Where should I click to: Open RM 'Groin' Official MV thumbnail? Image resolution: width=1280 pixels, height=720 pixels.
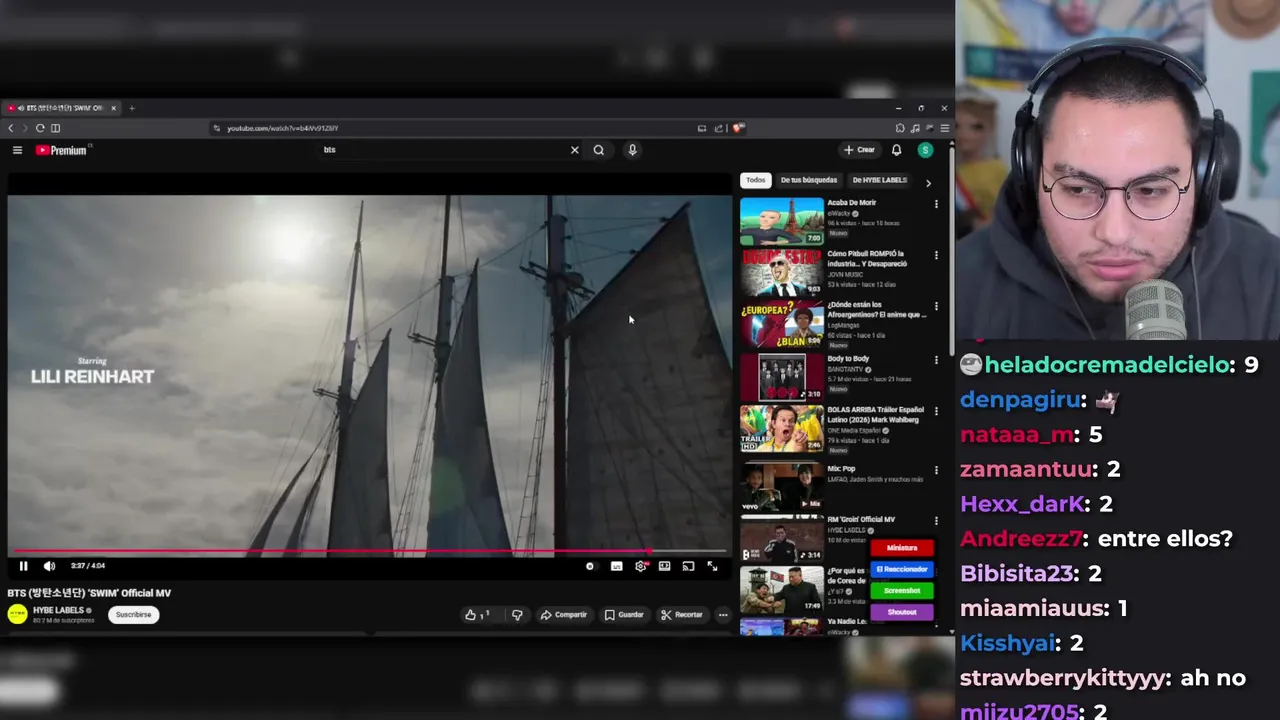781,538
